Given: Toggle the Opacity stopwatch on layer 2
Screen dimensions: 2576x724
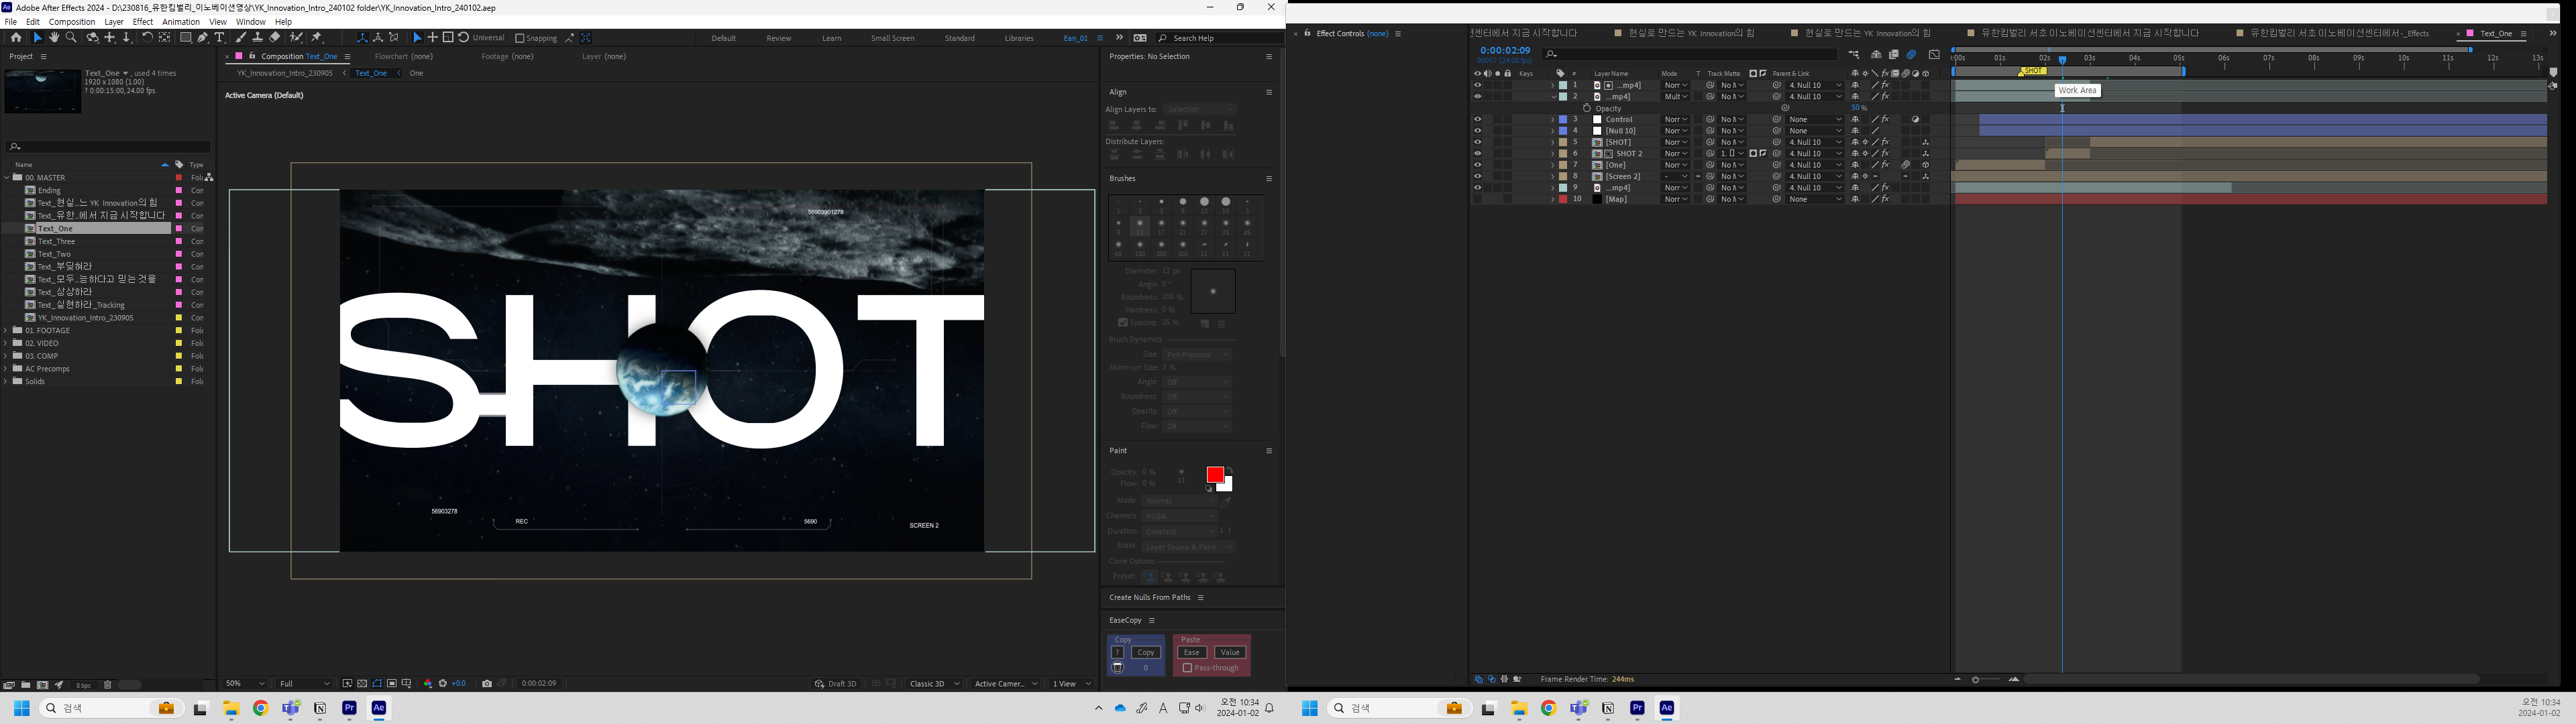Looking at the screenshot, I should pos(1587,108).
